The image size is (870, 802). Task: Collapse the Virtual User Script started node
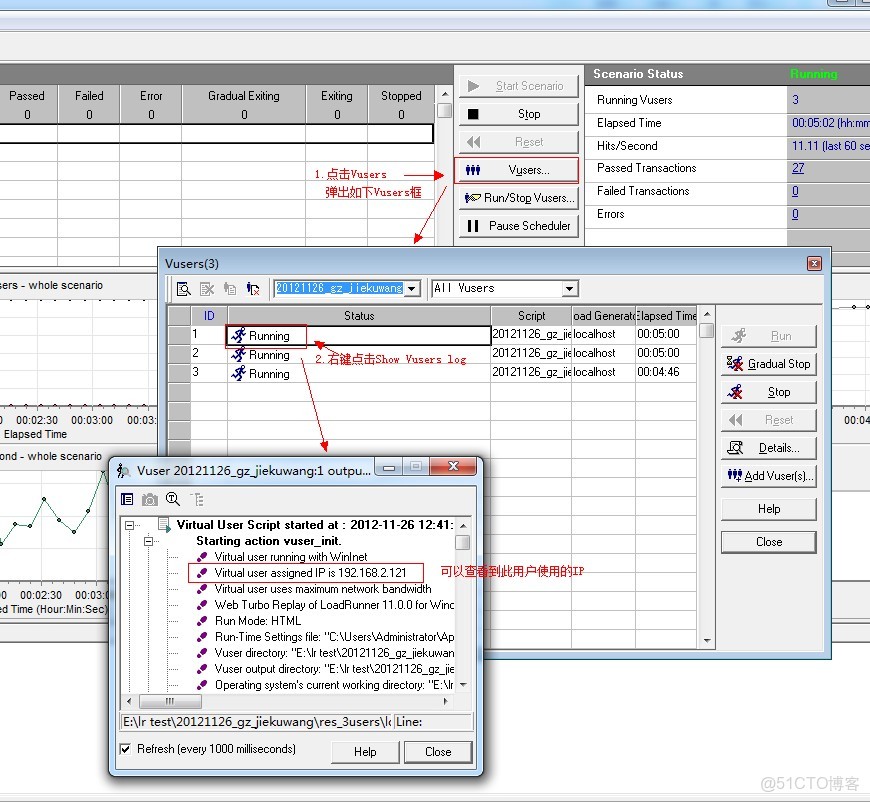pos(129,525)
